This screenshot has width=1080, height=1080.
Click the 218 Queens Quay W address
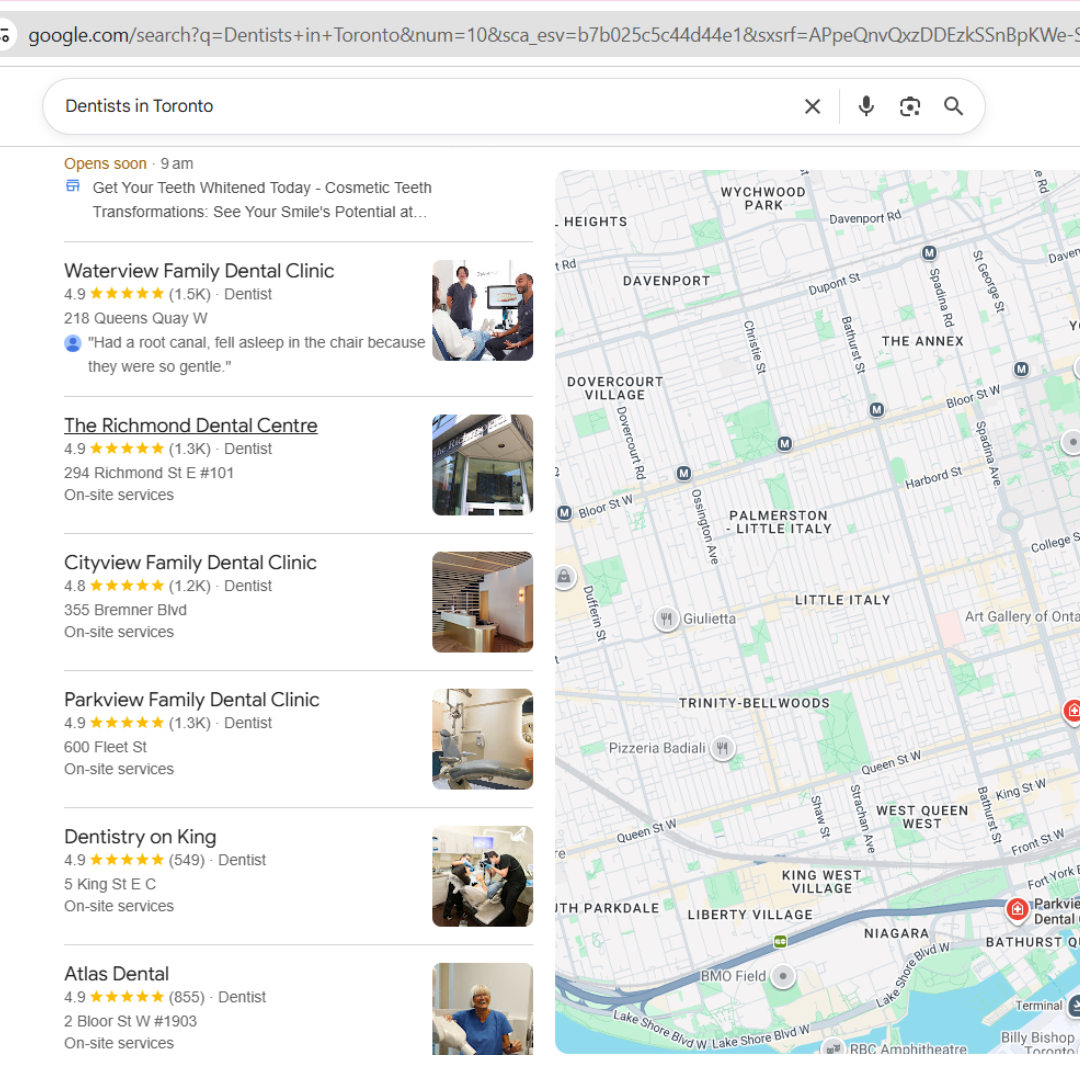tap(136, 318)
